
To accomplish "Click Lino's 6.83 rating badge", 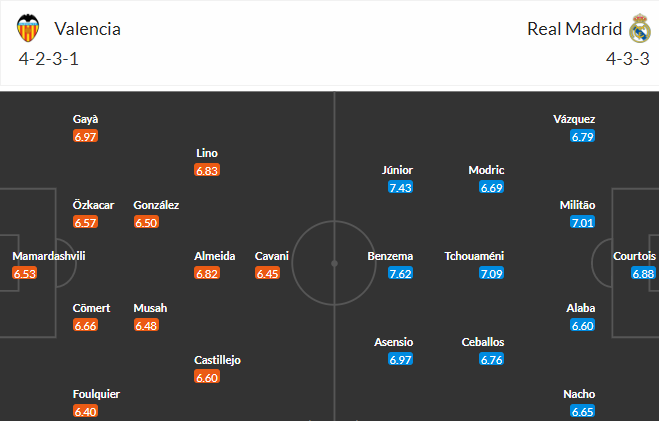I will (x=207, y=170).
